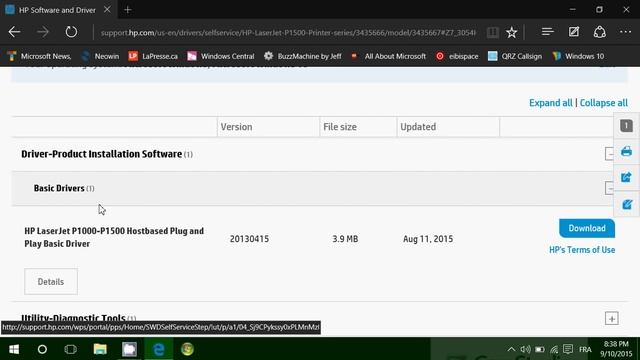Screen dimensions: 640x360
Task: Show hidden system tray icons
Action: pyautogui.click(x=511, y=349)
